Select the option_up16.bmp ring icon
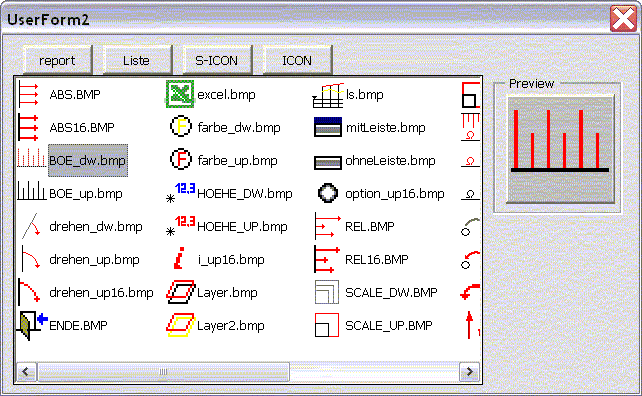 click(328, 193)
